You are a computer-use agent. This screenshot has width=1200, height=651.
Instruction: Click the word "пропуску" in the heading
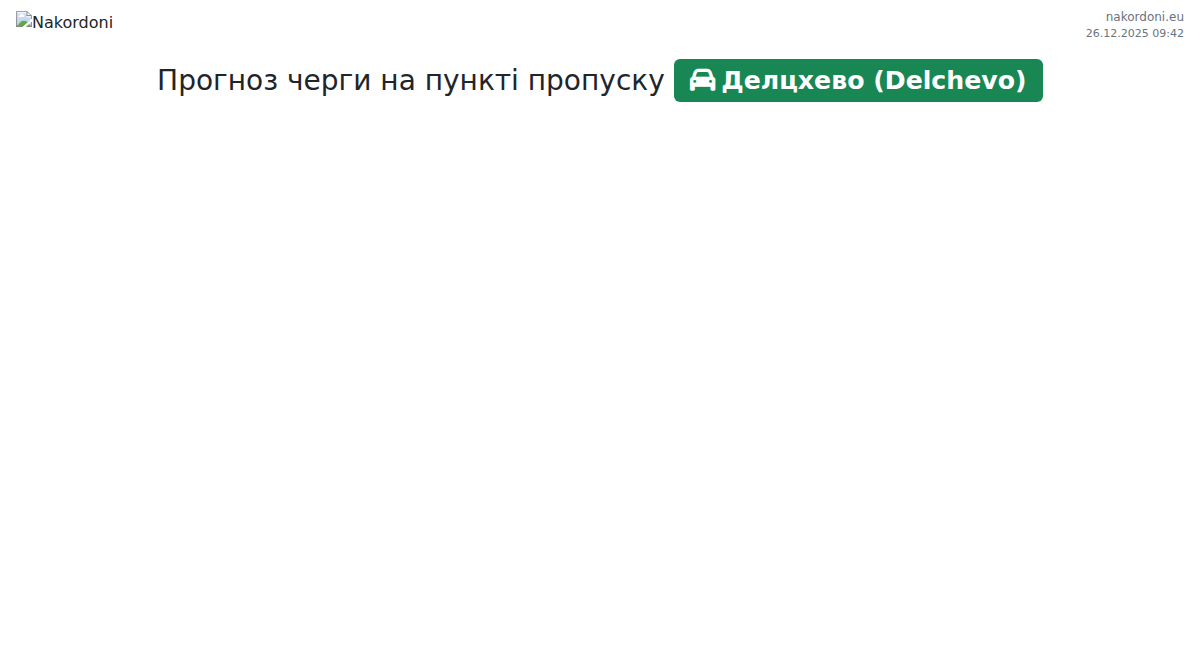596,81
